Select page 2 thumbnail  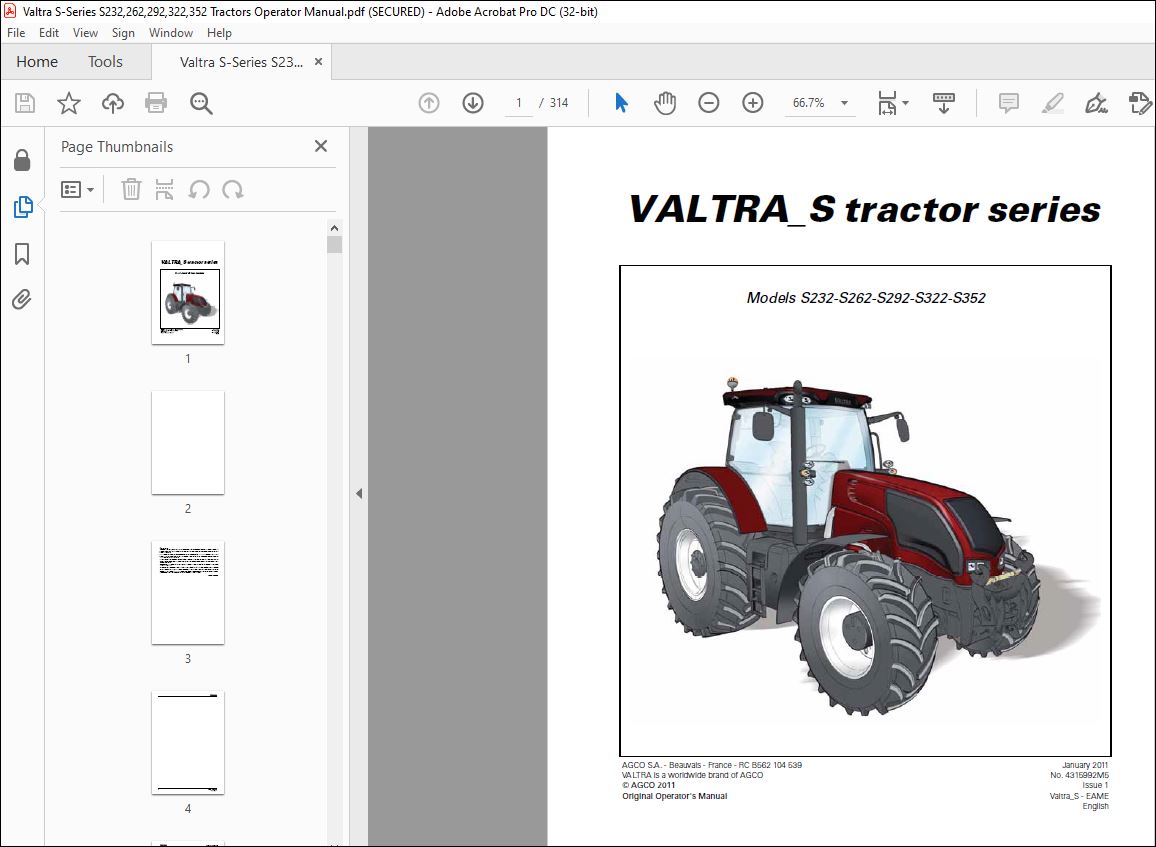point(188,442)
